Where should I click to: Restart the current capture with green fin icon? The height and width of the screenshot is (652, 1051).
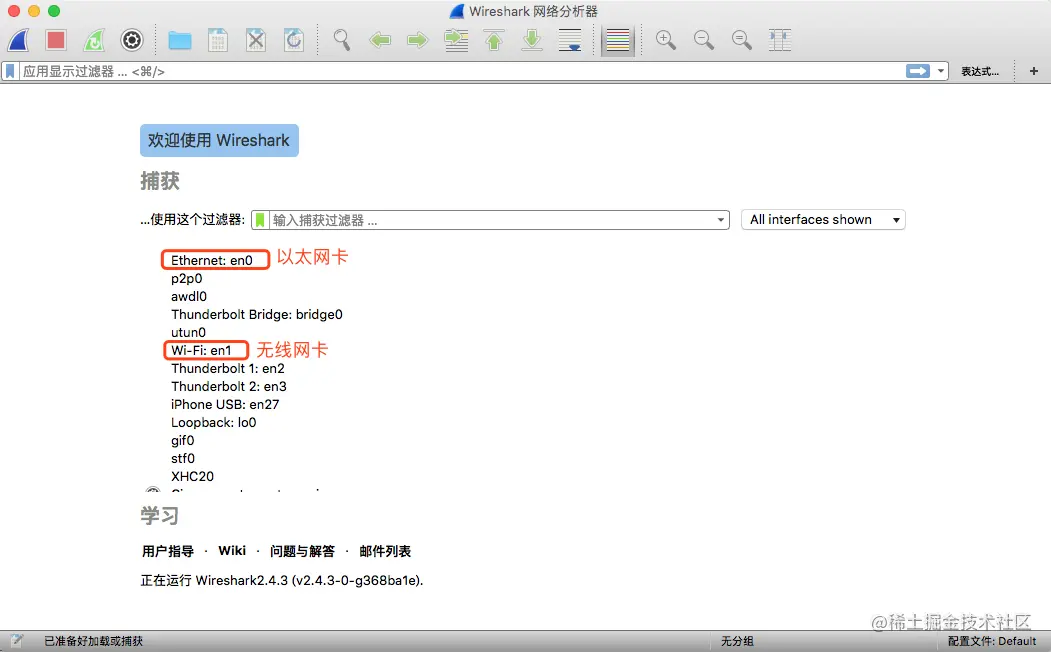coord(94,40)
